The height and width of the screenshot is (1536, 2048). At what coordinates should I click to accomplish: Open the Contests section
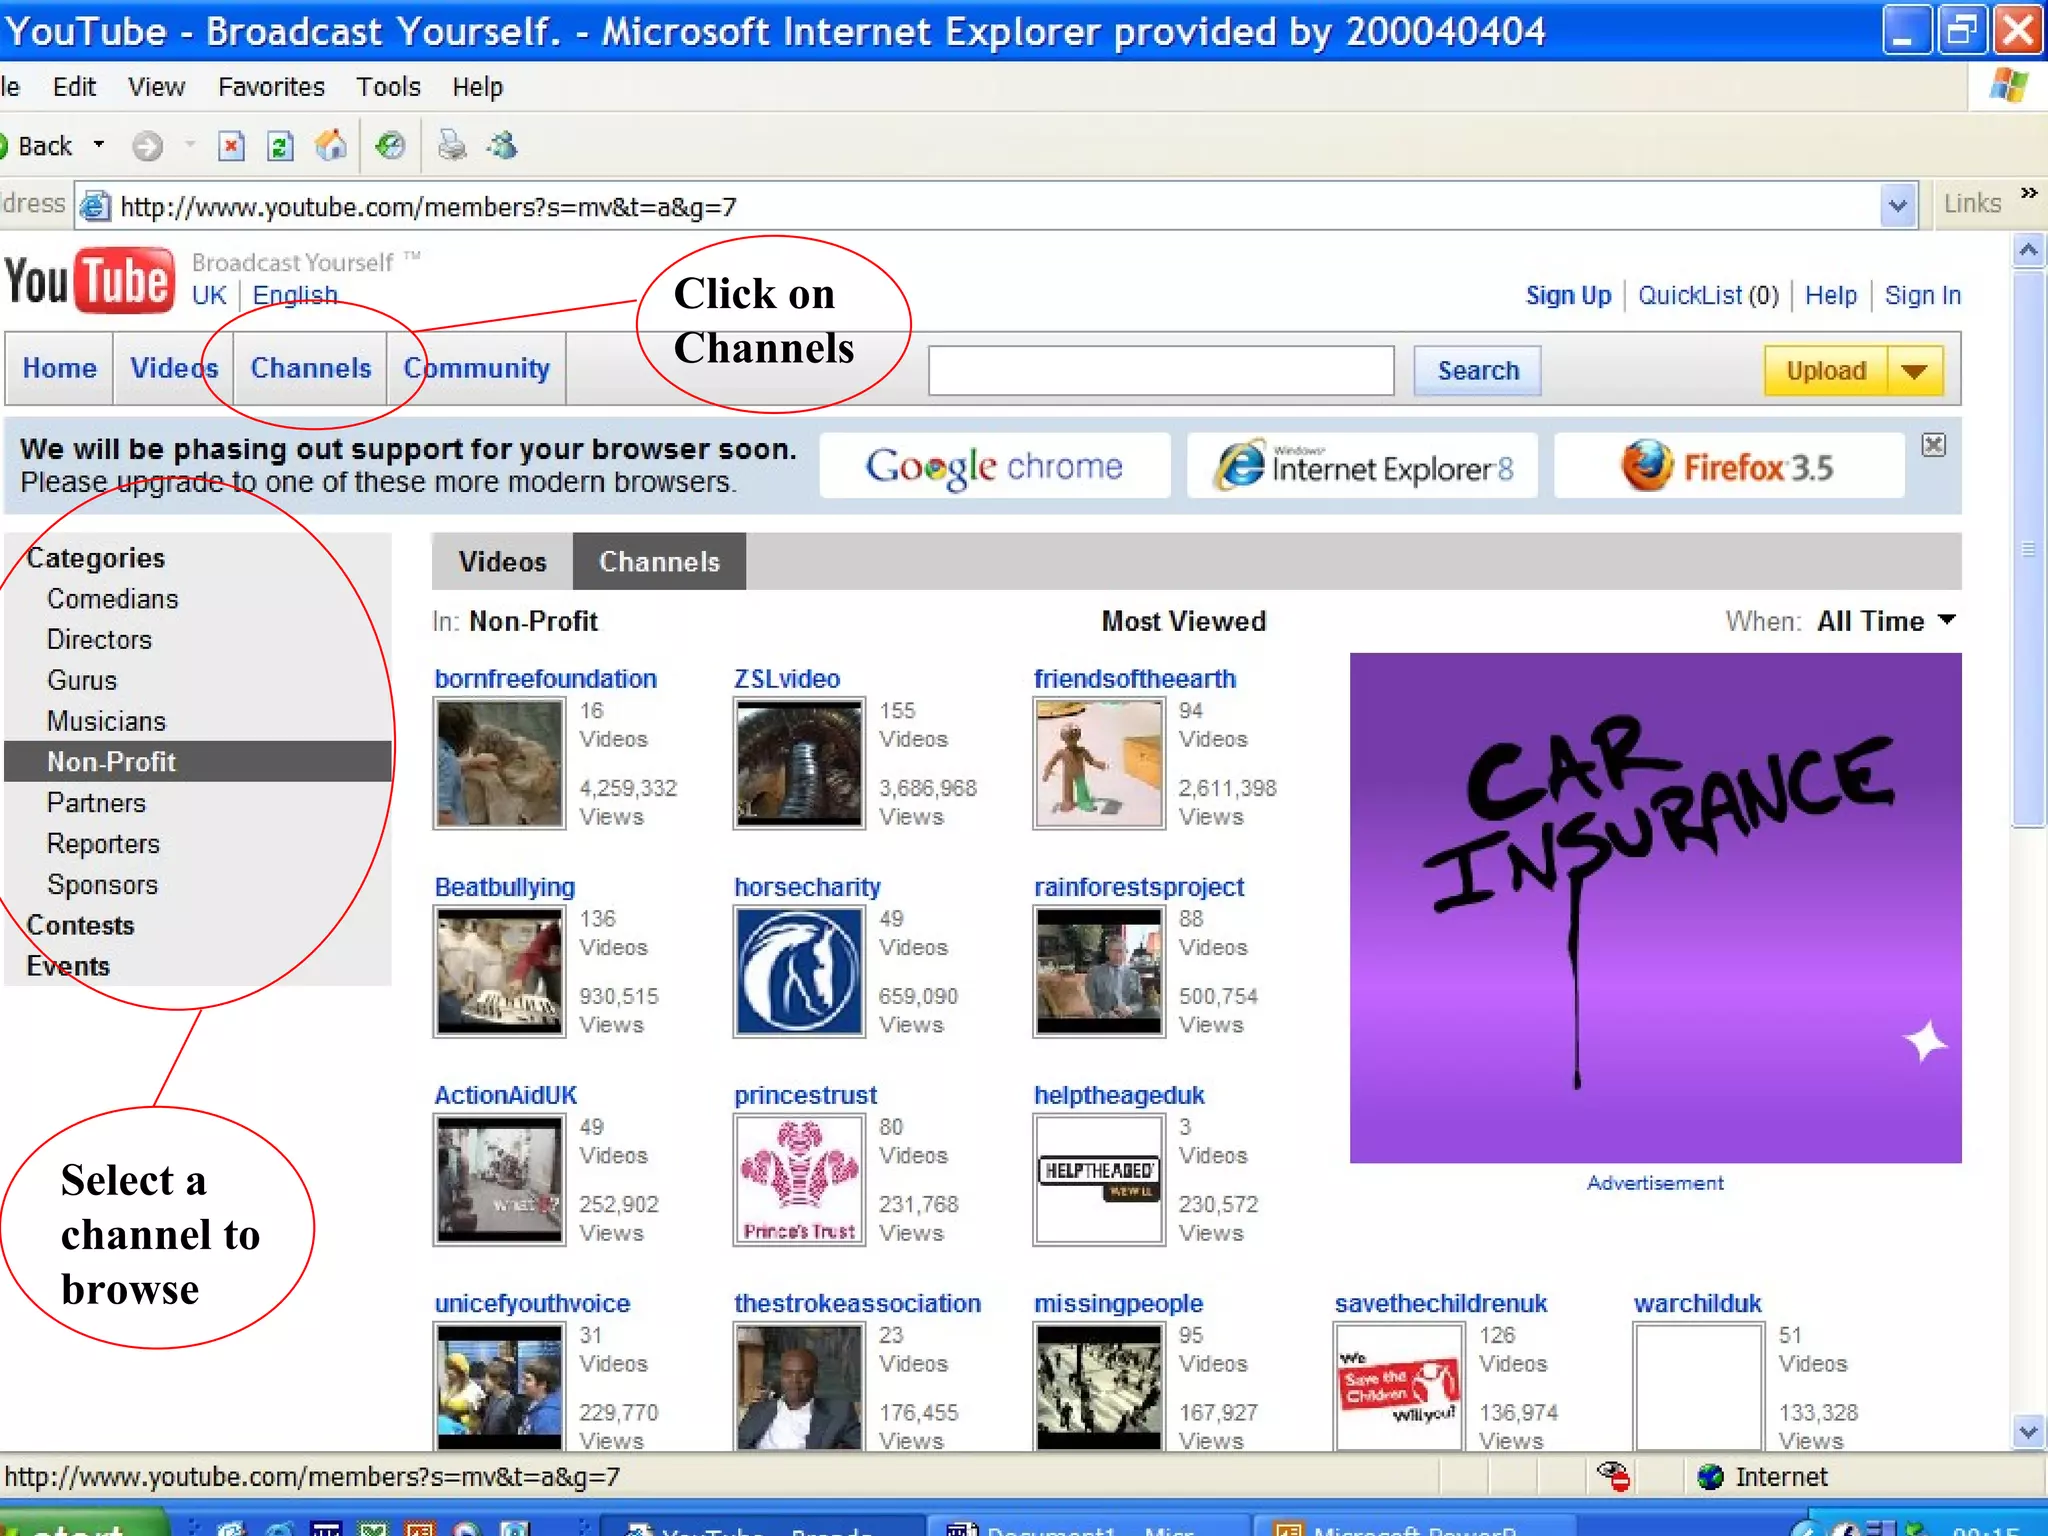tap(80, 926)
